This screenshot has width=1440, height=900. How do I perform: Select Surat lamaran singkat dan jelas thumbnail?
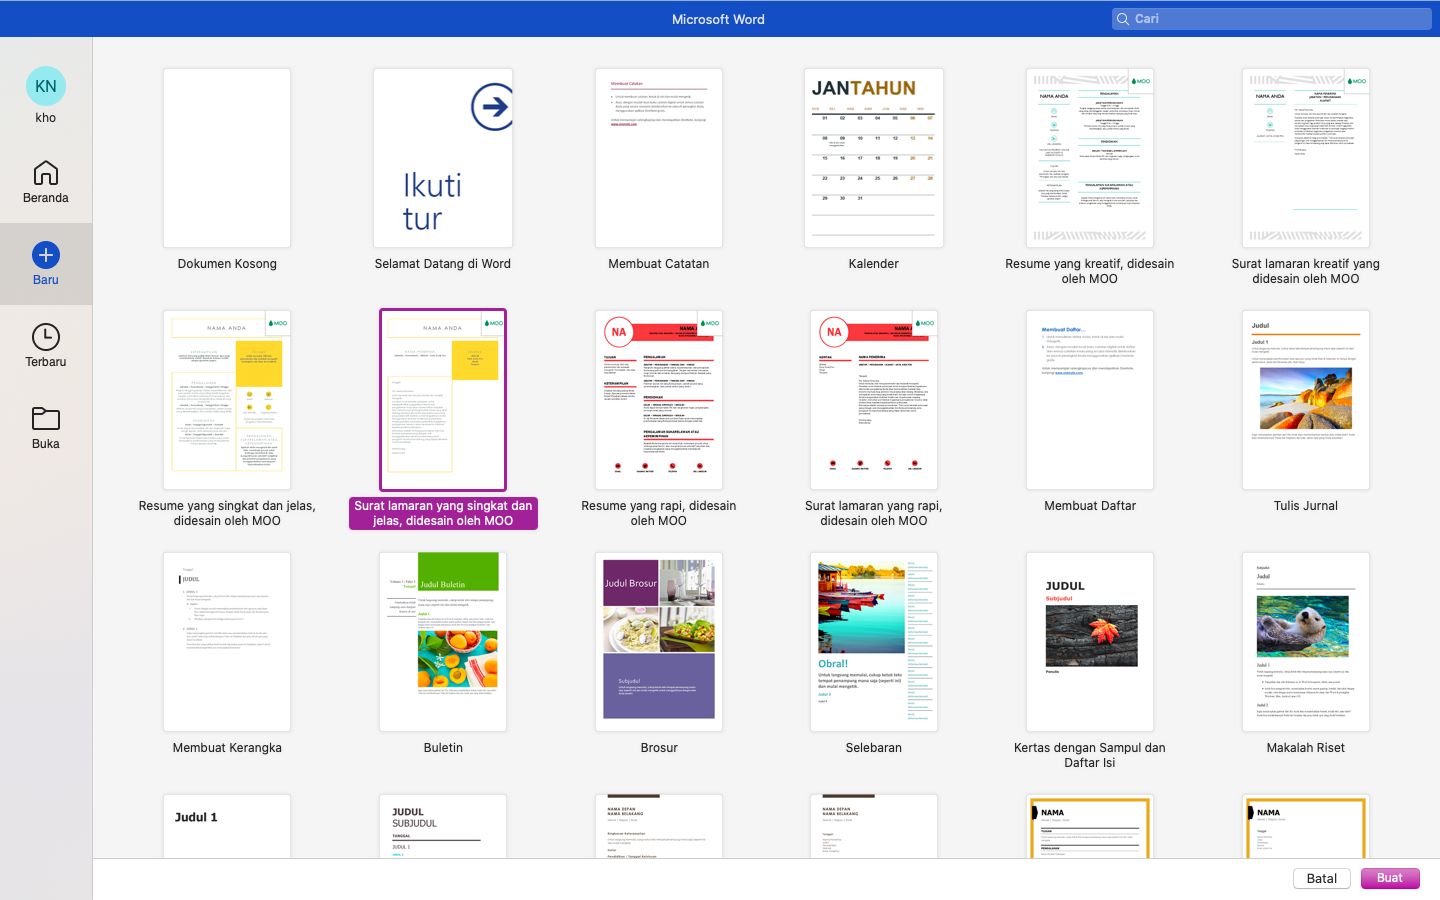[443, 400]
